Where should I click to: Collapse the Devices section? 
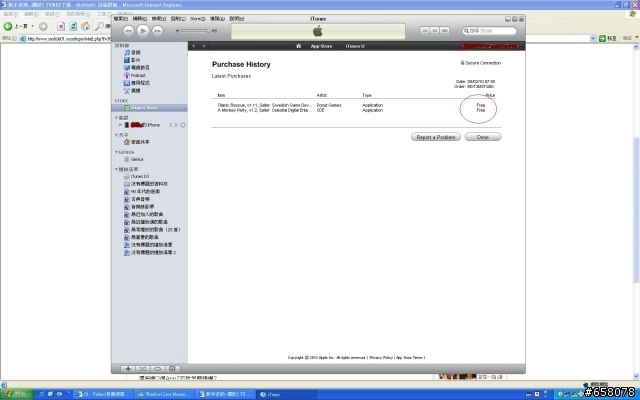(x=116, y=118)
